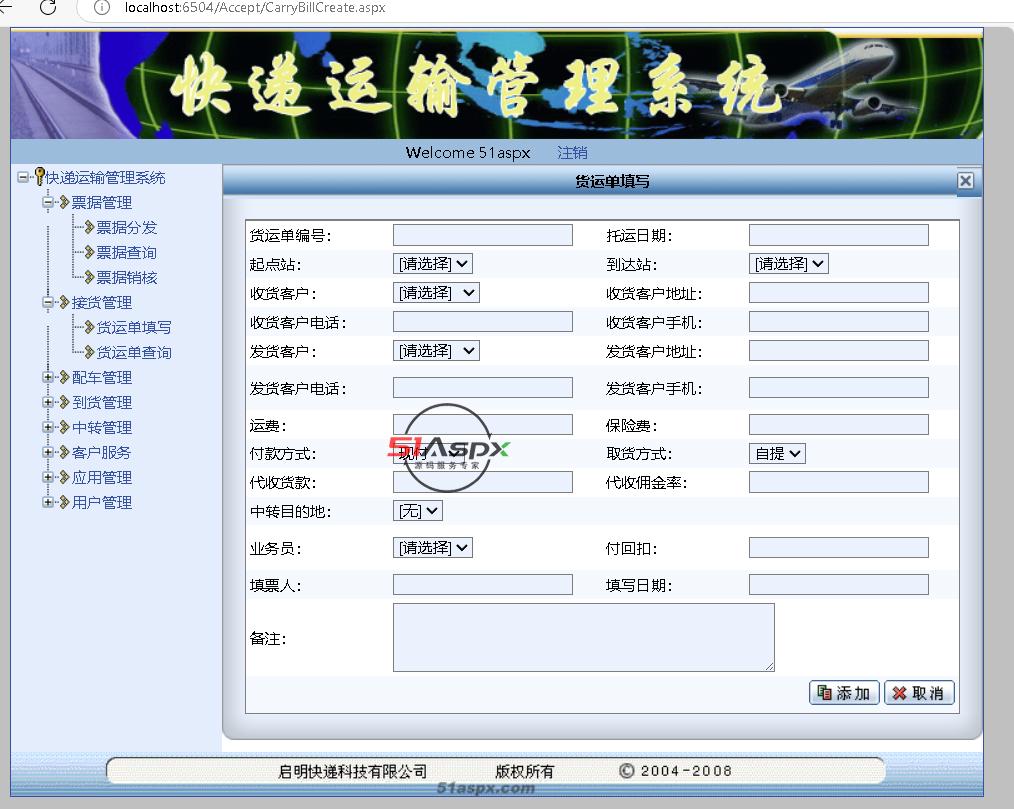Expand the 客户服务 tree branch
1014x809 pixels.
tap(48, 452)
